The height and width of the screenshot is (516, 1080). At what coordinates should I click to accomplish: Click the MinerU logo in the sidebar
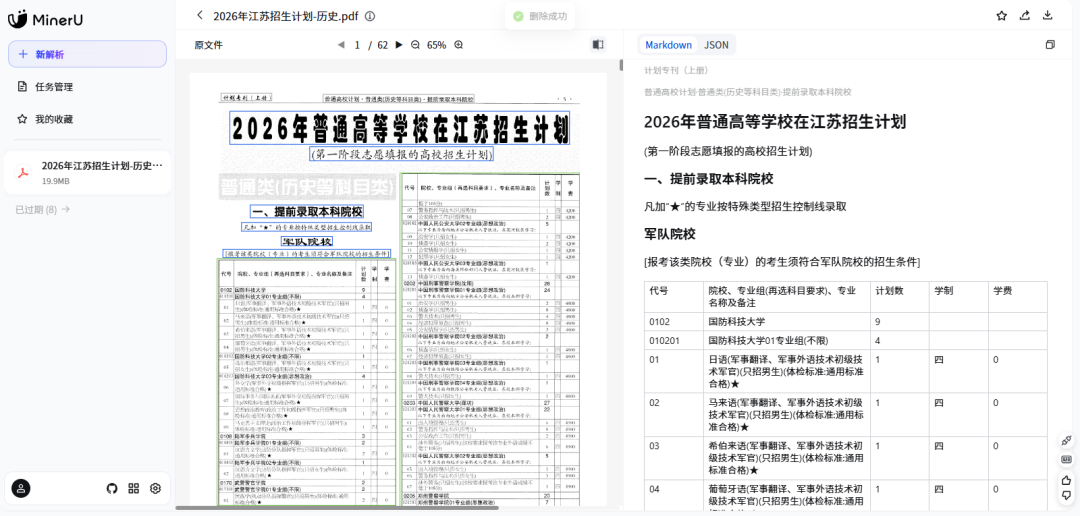tap(45, 19)
